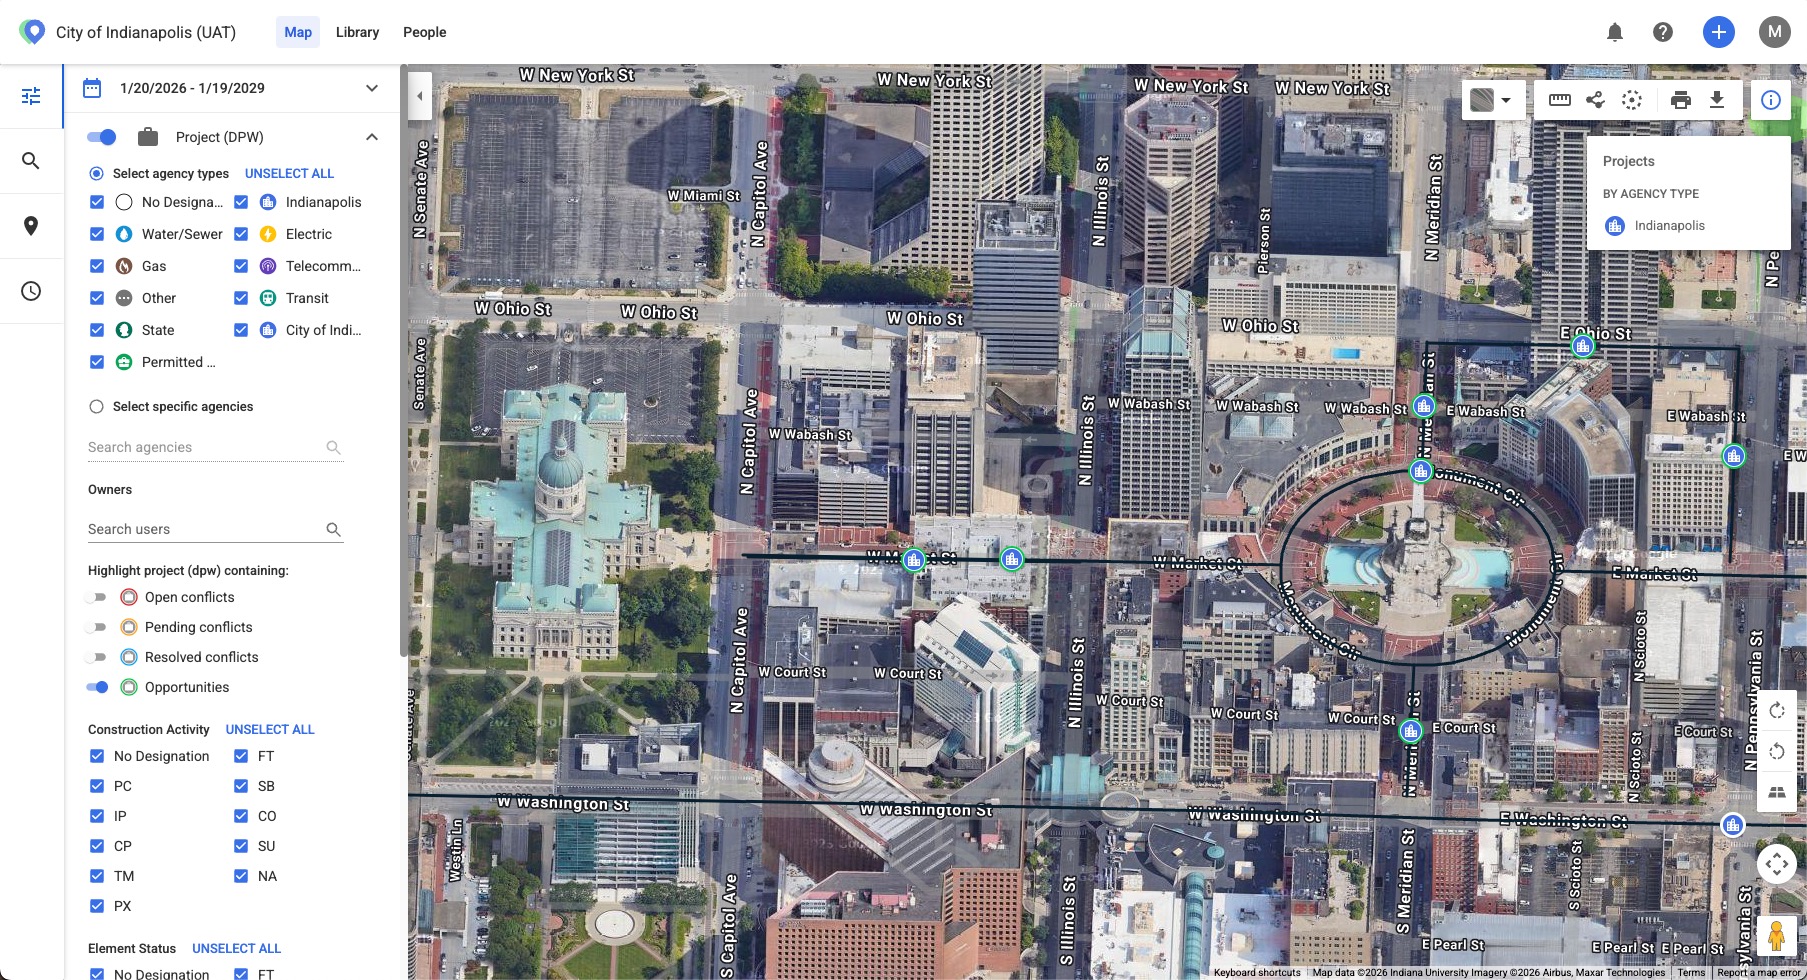This screenshot has width=1807, height=980.
Task: Collapse the Project (DPW) section chevron
Action: pos(371,137)
